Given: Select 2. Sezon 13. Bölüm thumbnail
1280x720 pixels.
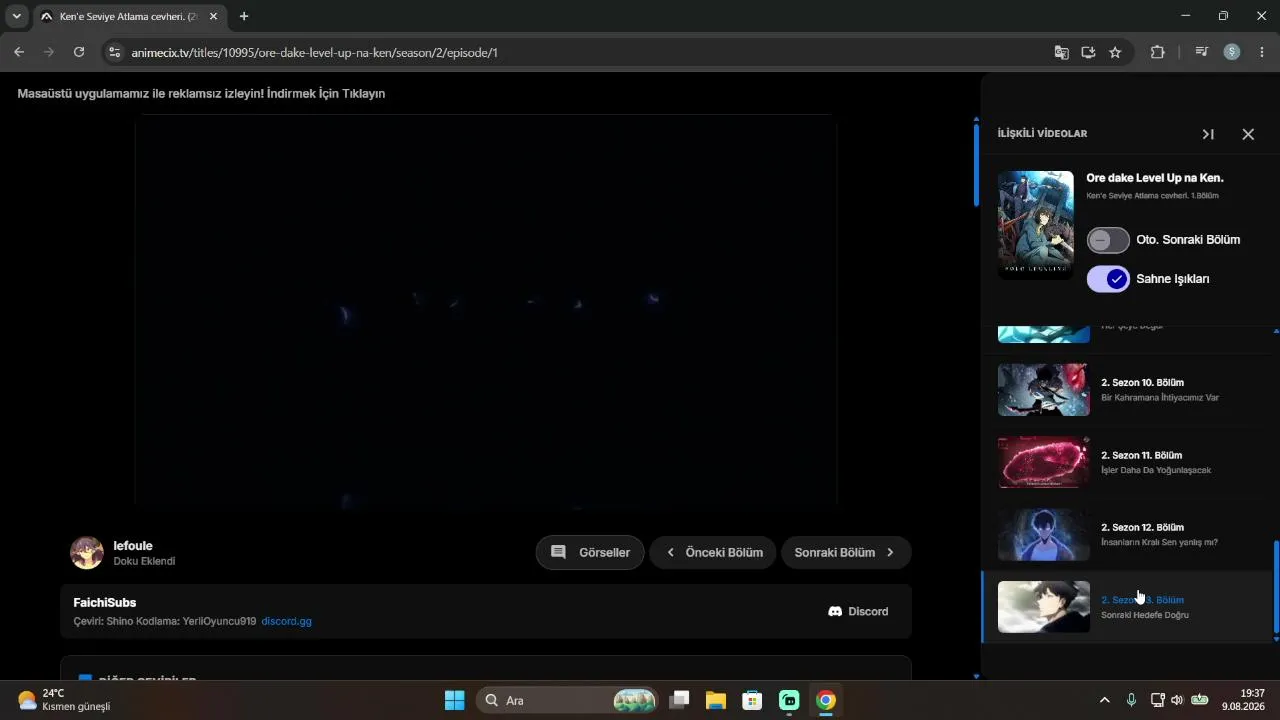Looking at the screenshot, I should coord(1044,607).
